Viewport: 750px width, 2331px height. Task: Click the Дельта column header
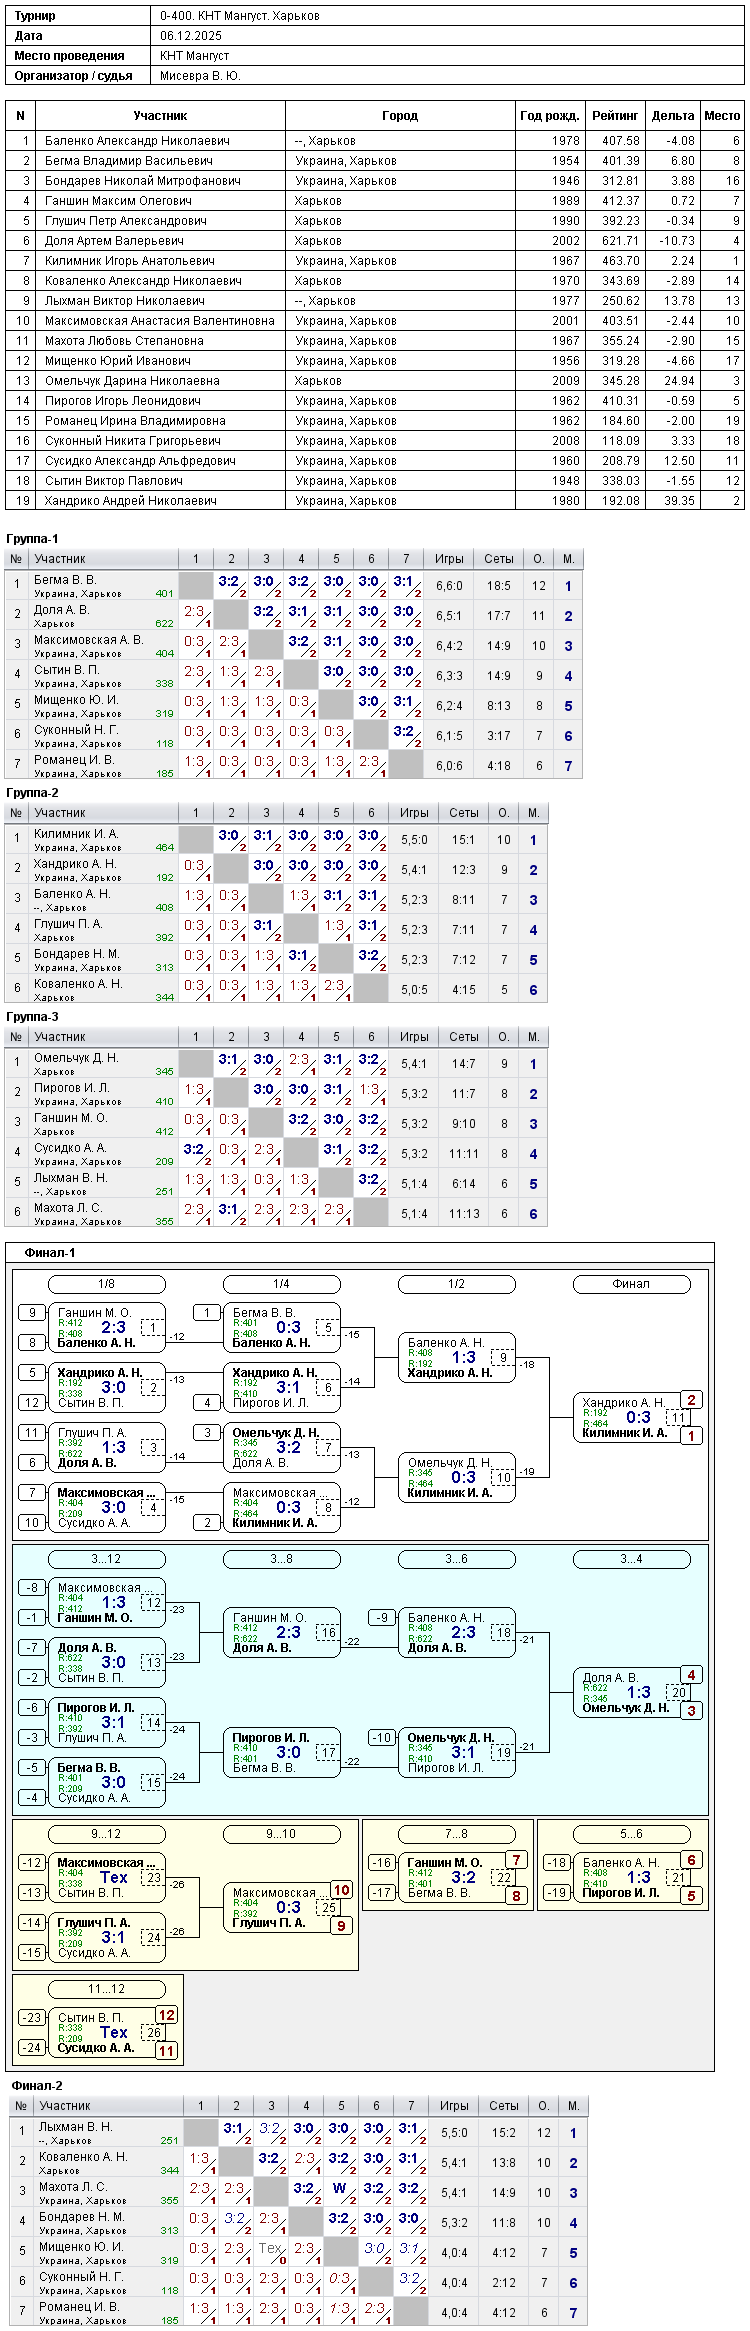pyautogui.click(x=673, y=116)
